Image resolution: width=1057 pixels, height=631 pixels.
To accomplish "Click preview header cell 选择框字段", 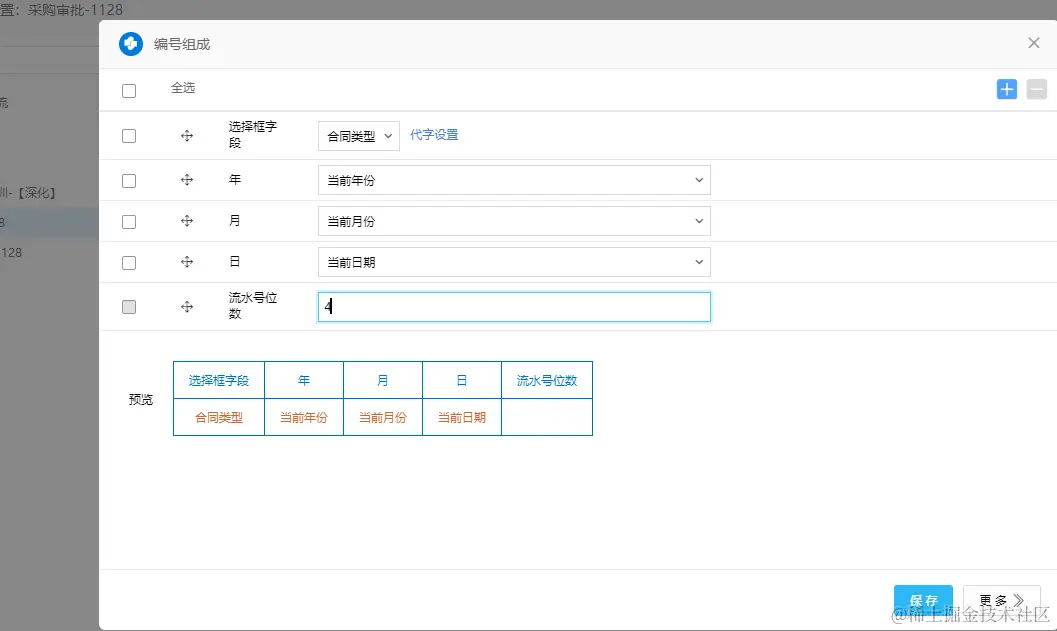I will 219,380.
